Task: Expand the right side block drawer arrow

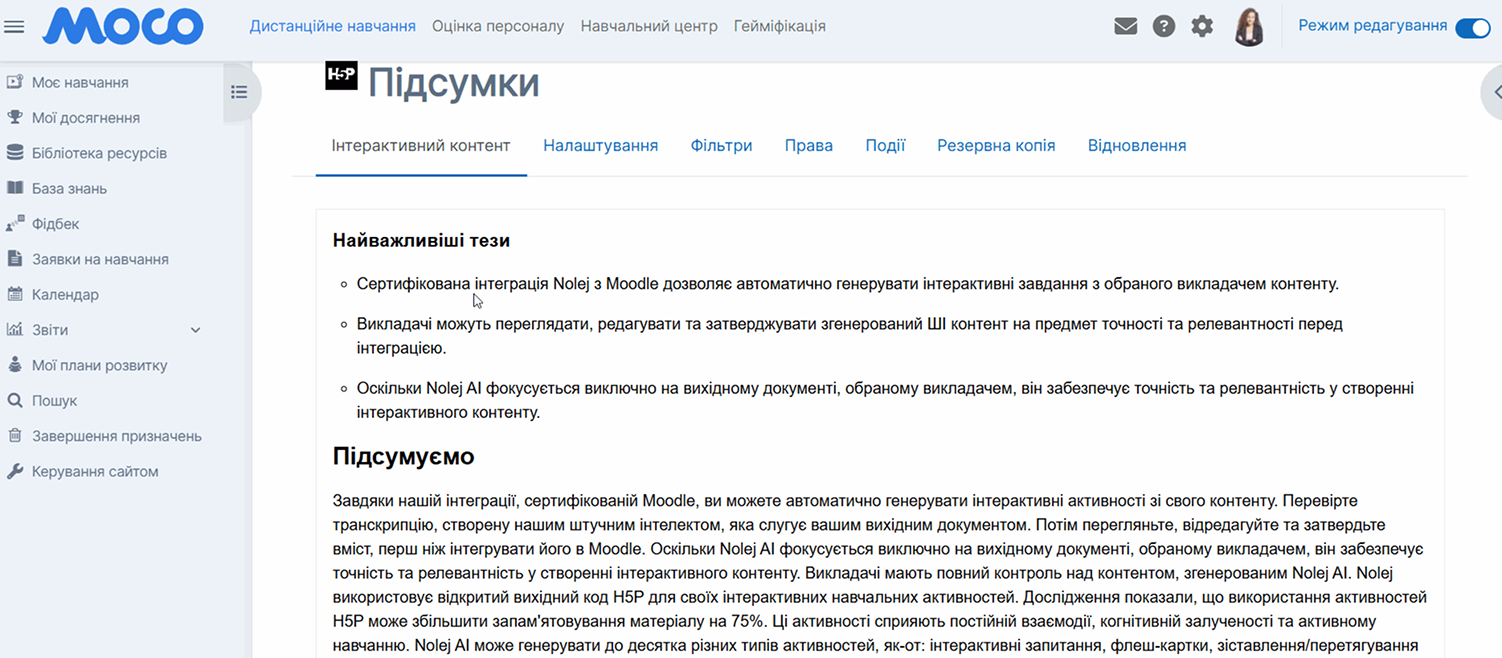Action: tap(1495, 92)
